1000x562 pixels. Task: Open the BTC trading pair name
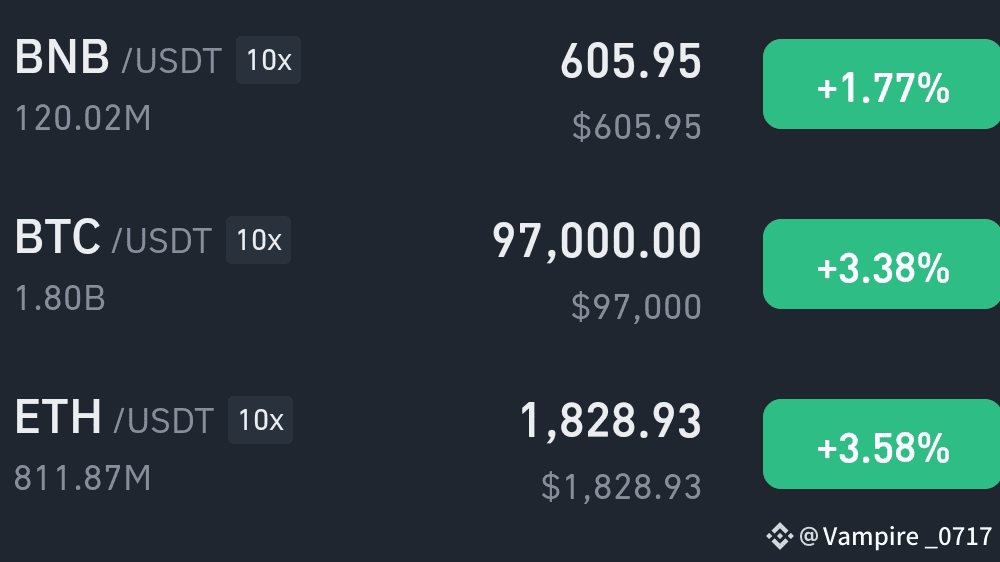click(113, 238)
